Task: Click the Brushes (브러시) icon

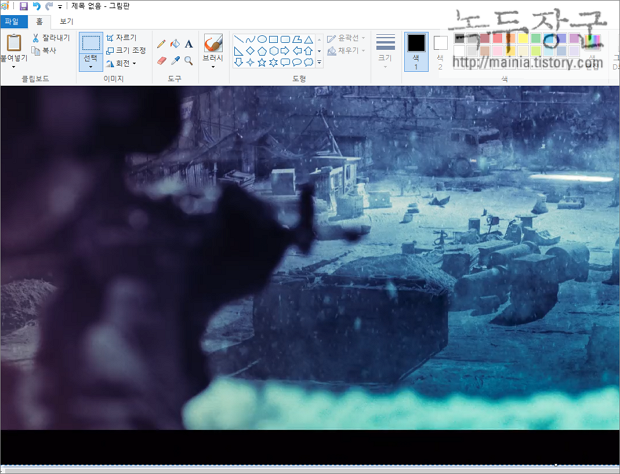Action: coord(213,43)
